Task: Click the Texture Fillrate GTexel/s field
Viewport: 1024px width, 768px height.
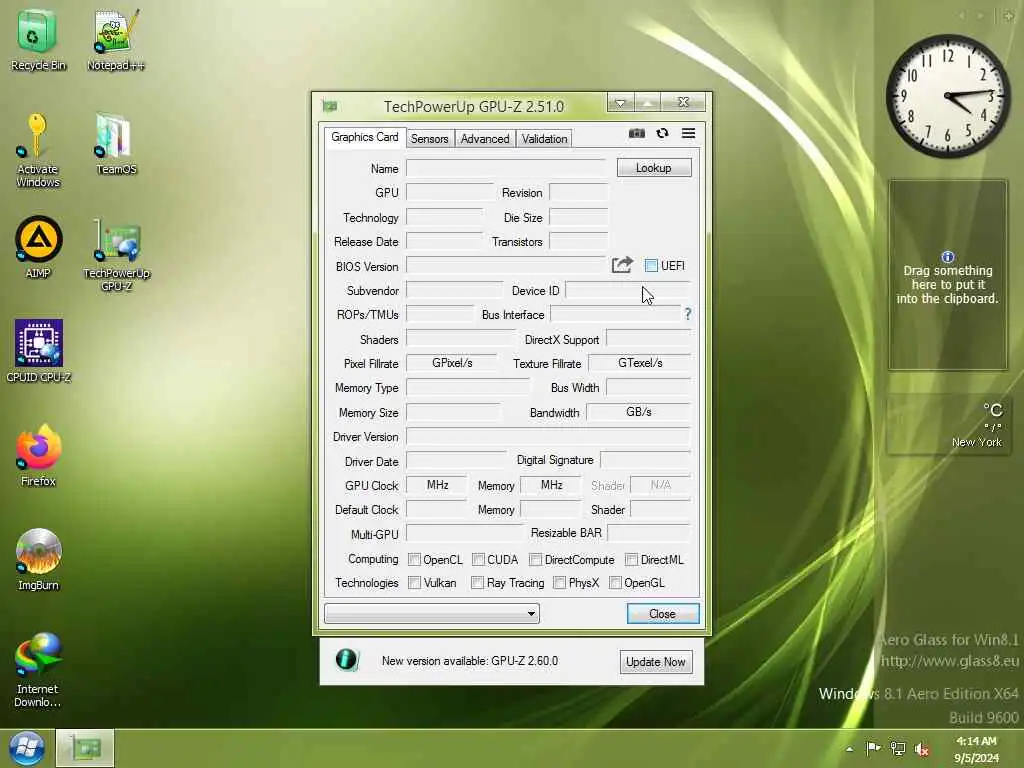Action: [639, 363]
